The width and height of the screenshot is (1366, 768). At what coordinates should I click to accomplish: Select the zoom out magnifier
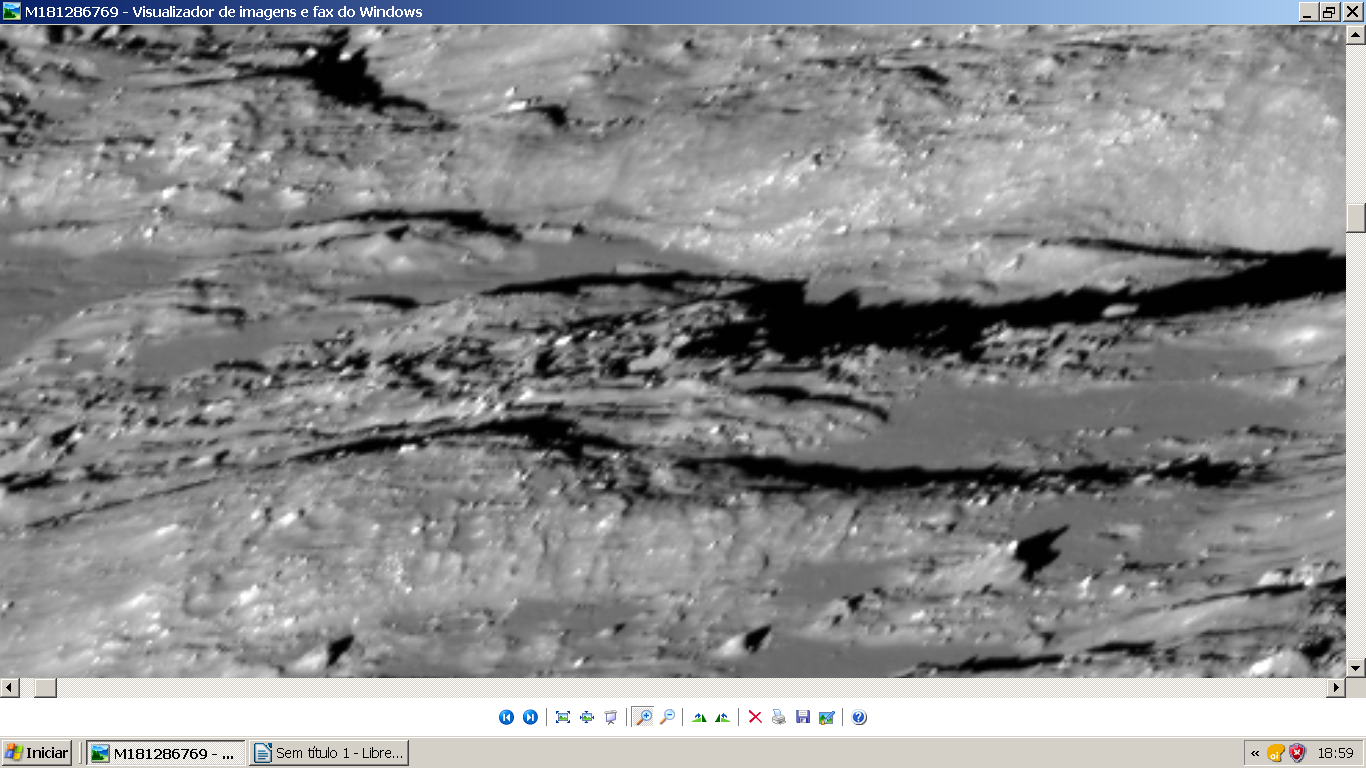tap(667, 717)
